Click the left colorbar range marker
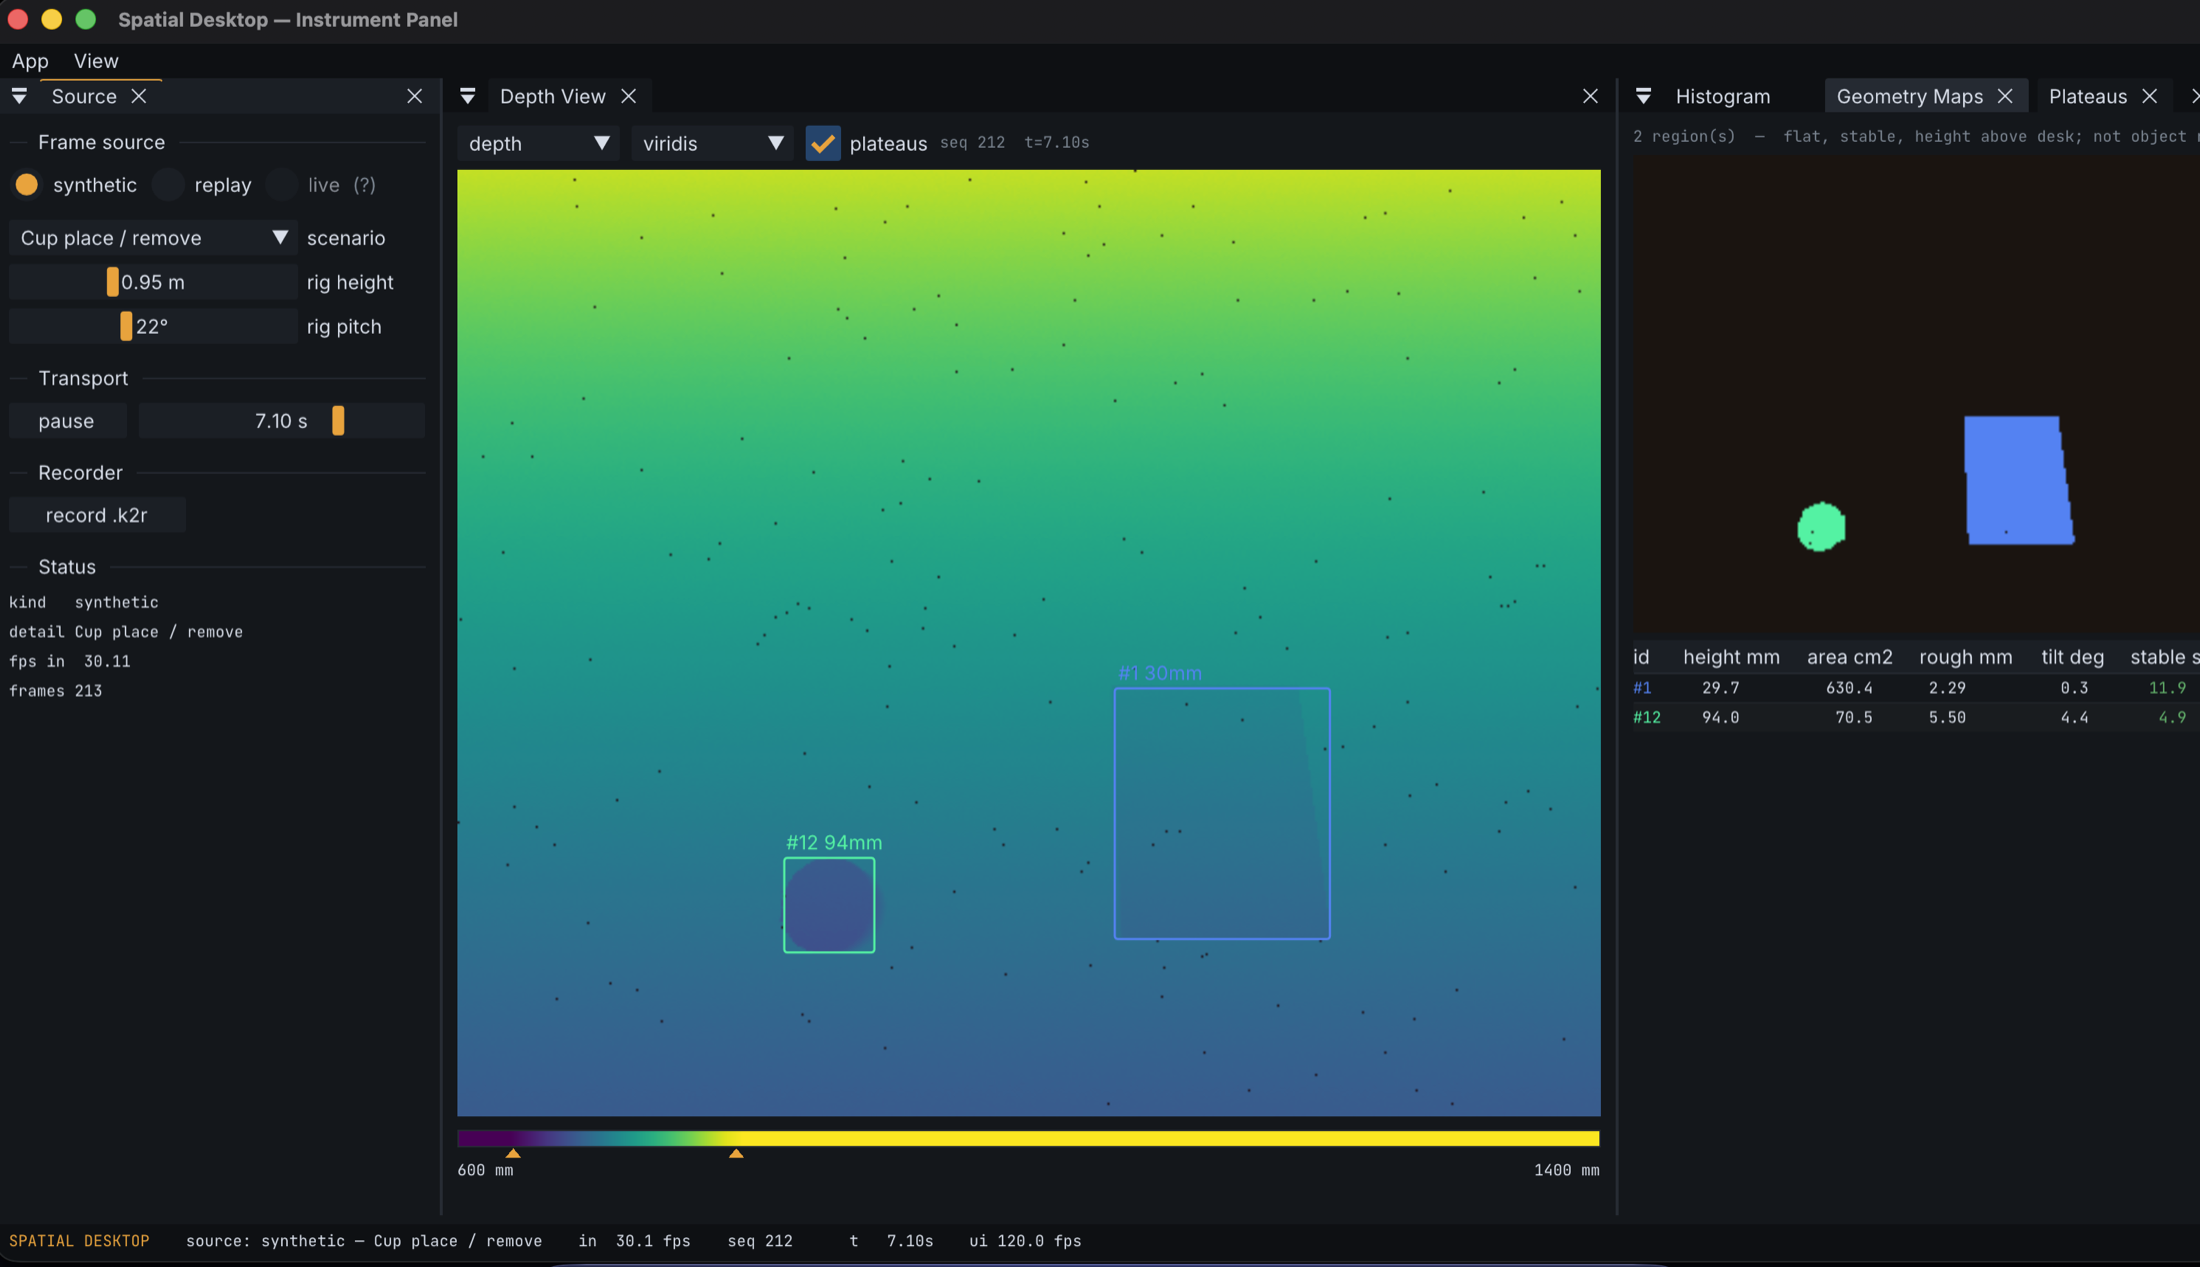This screenshot has height=1267, width=2200. tap(513, 1153)
